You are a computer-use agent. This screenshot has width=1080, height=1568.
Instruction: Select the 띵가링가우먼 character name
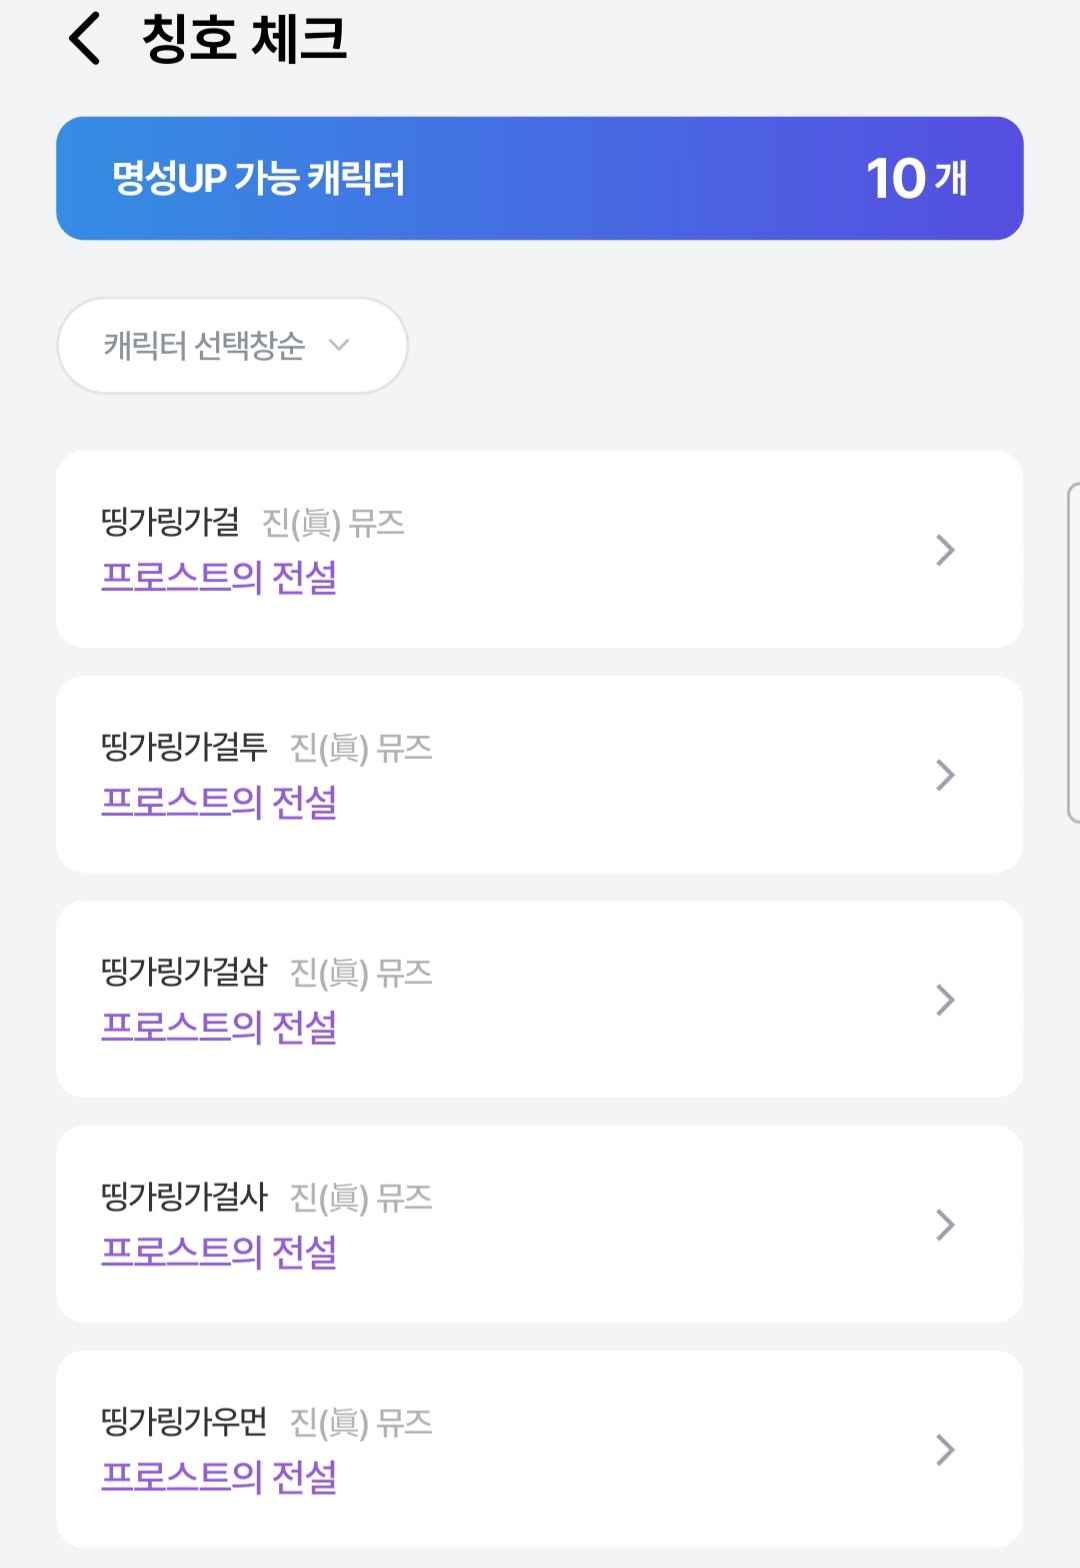click(x=184, y=1422)
